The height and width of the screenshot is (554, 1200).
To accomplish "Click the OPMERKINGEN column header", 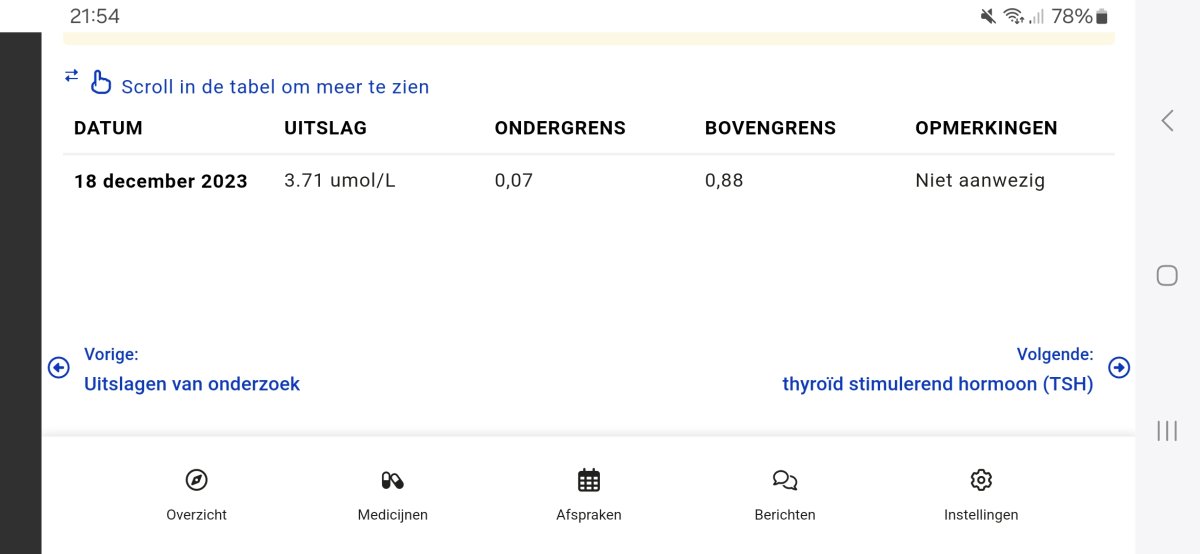I will tap(986, 128).
